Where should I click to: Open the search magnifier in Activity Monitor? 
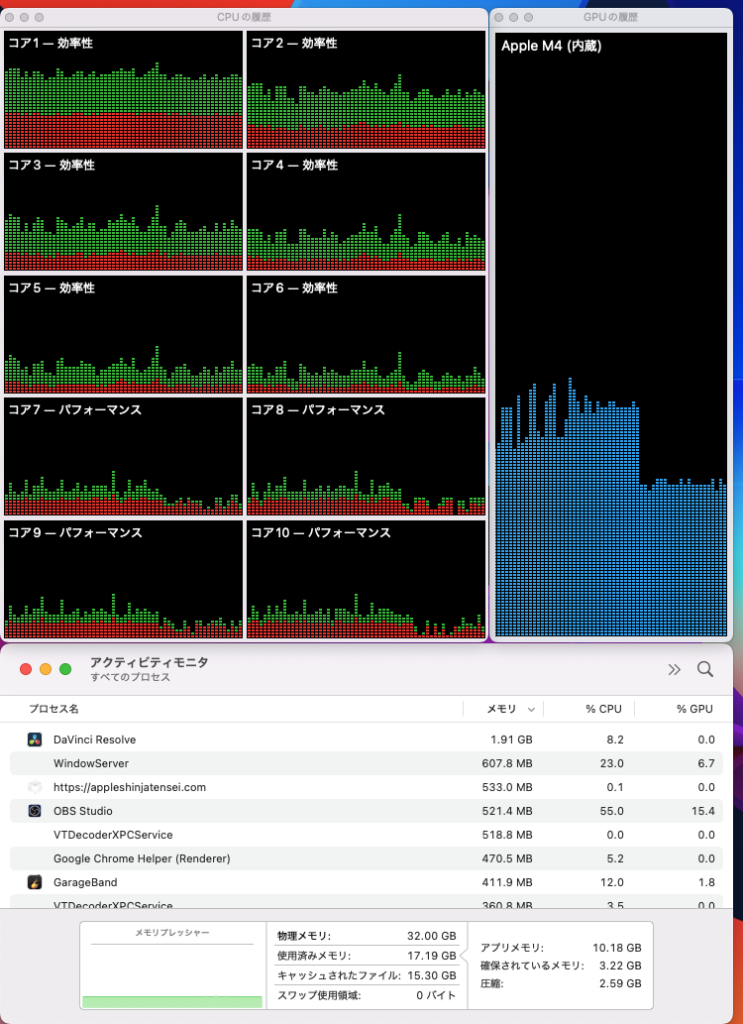click(x=705, y=669)
